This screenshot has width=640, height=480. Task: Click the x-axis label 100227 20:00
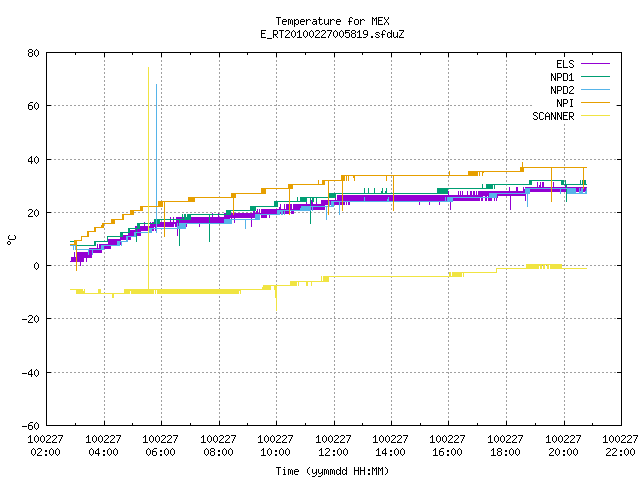tap(564, 446)
